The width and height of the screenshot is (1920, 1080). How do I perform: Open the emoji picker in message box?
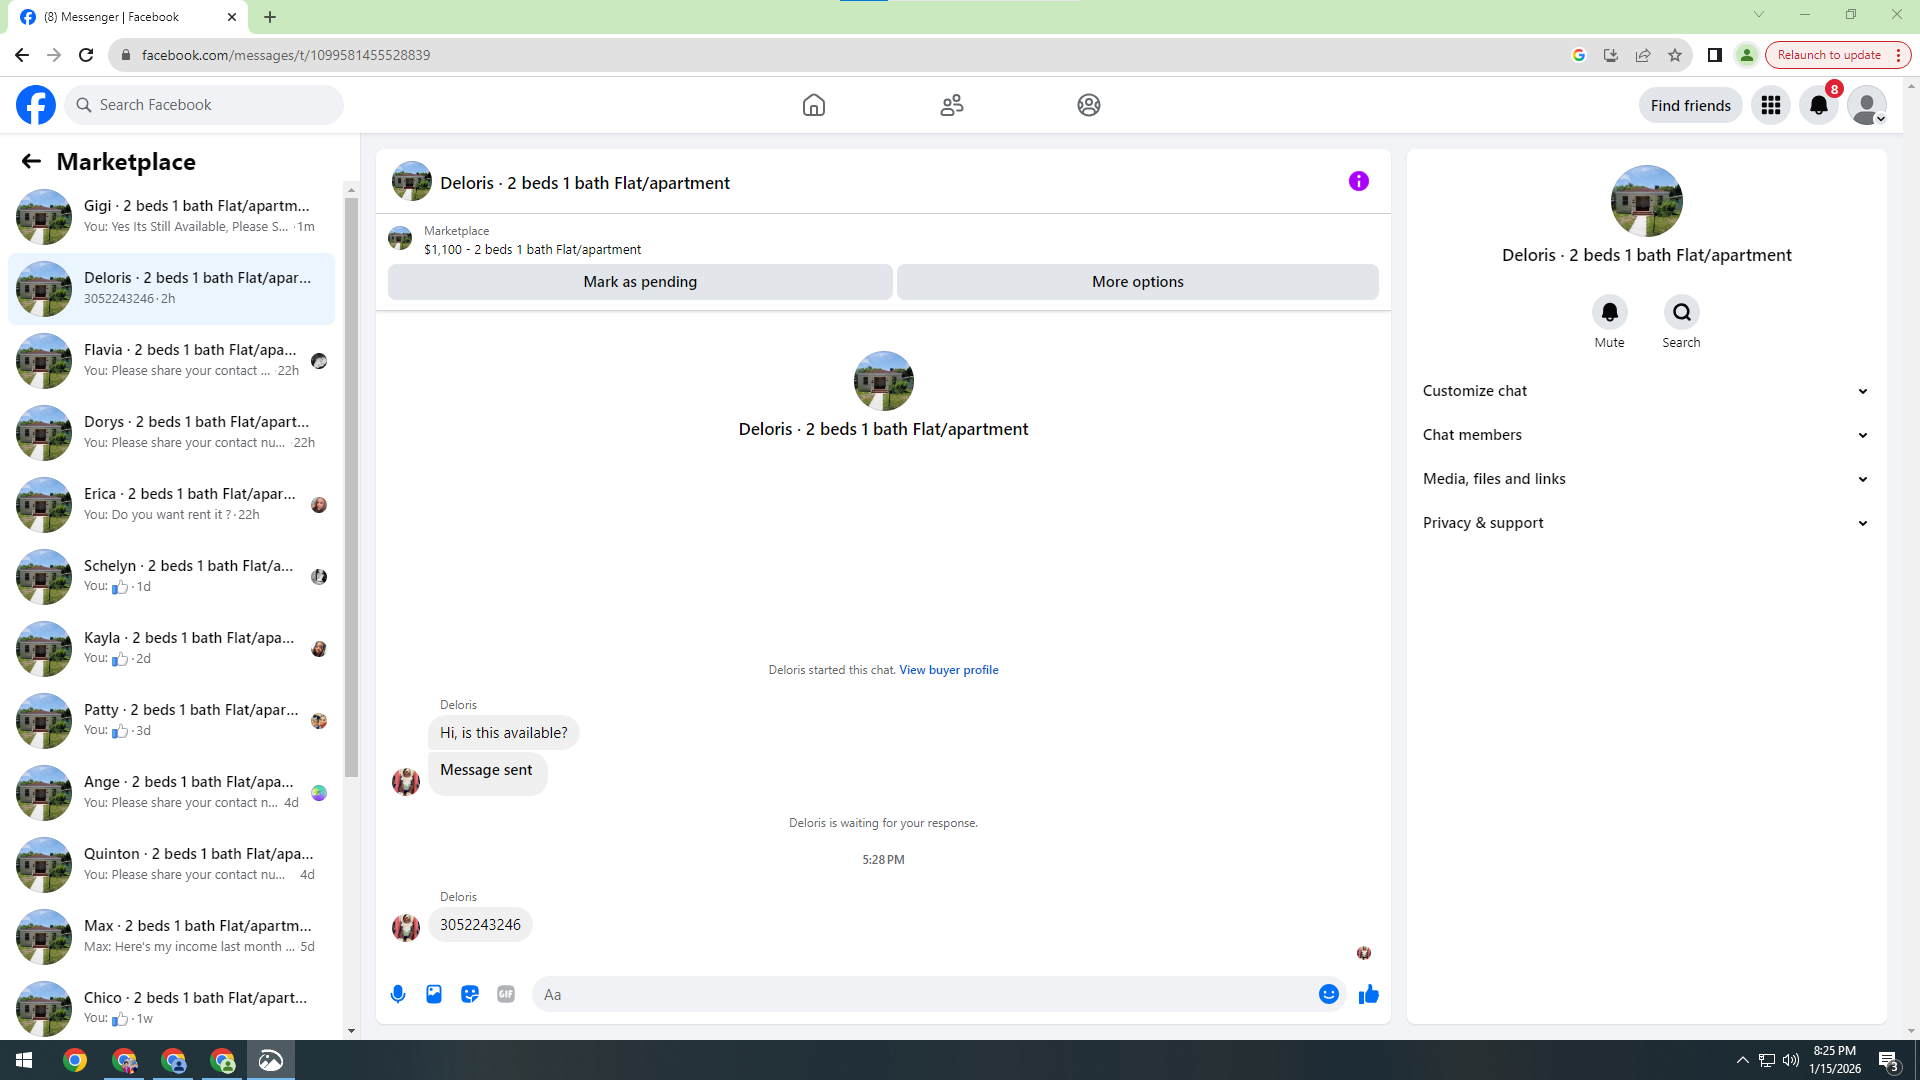click(1328, 994)
